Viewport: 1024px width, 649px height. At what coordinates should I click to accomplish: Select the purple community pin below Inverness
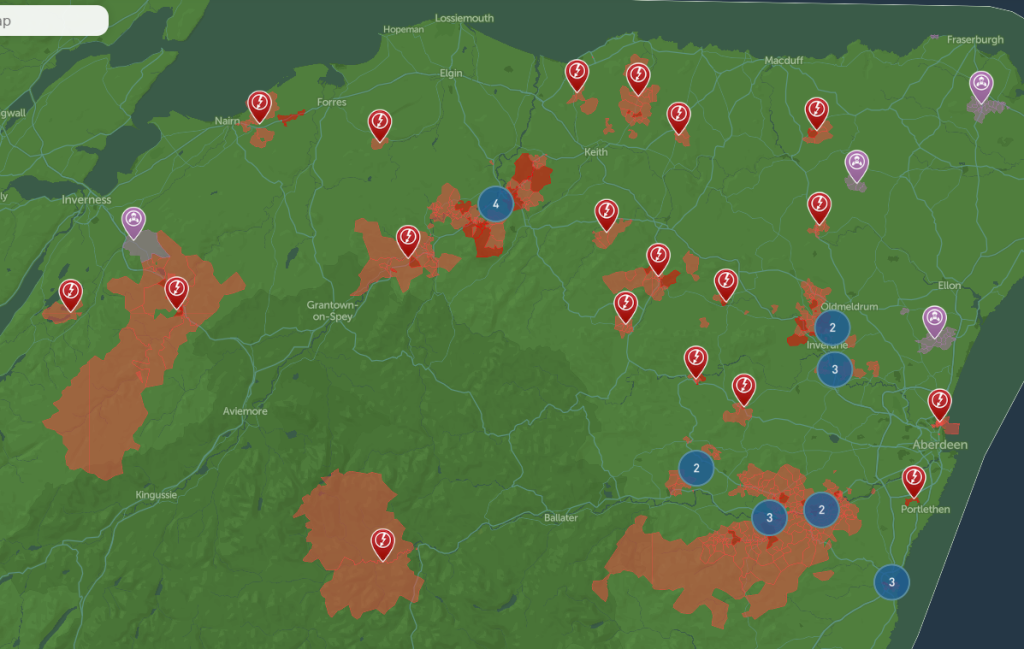coord(134,221)
